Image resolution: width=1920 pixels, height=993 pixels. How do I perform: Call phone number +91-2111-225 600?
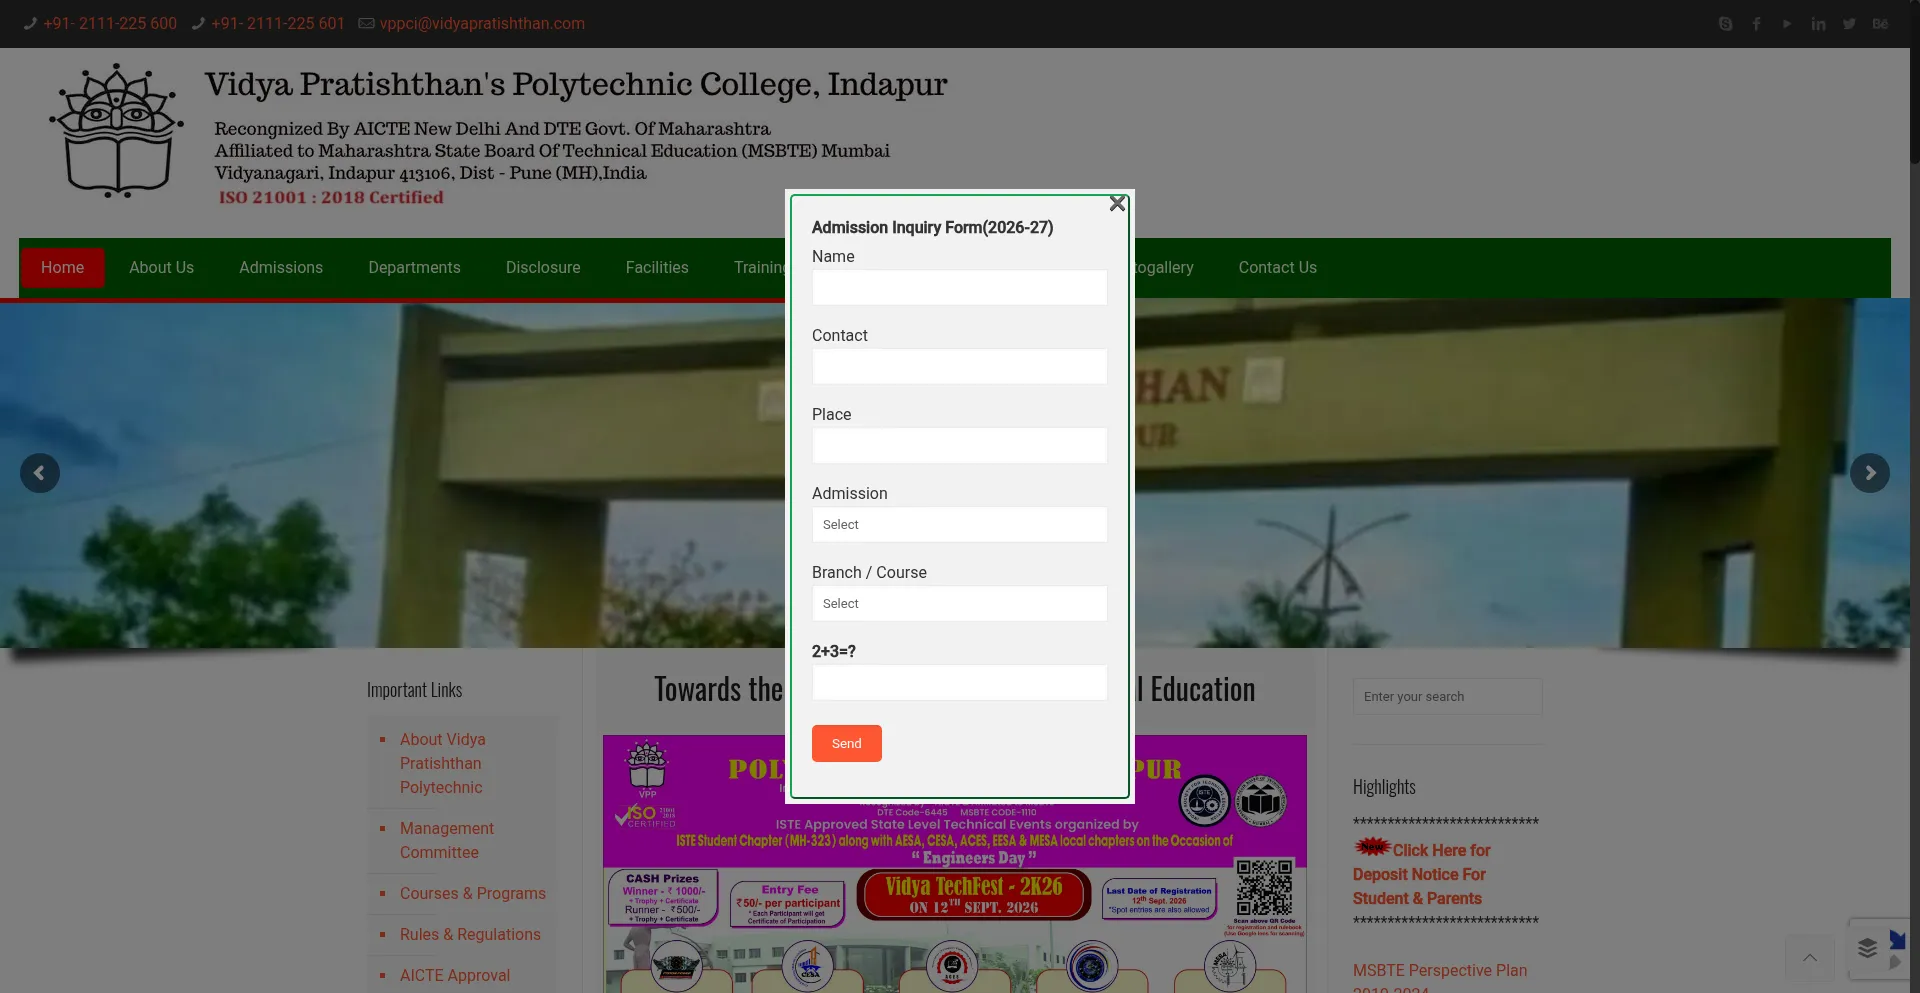point(110,23)
